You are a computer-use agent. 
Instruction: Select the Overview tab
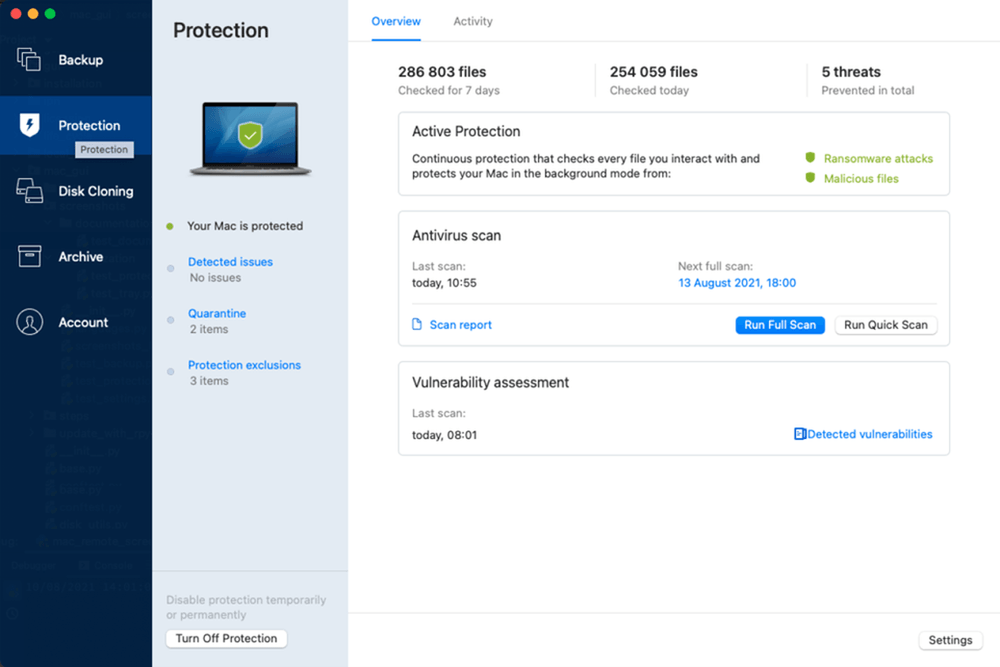click(396, 21)
